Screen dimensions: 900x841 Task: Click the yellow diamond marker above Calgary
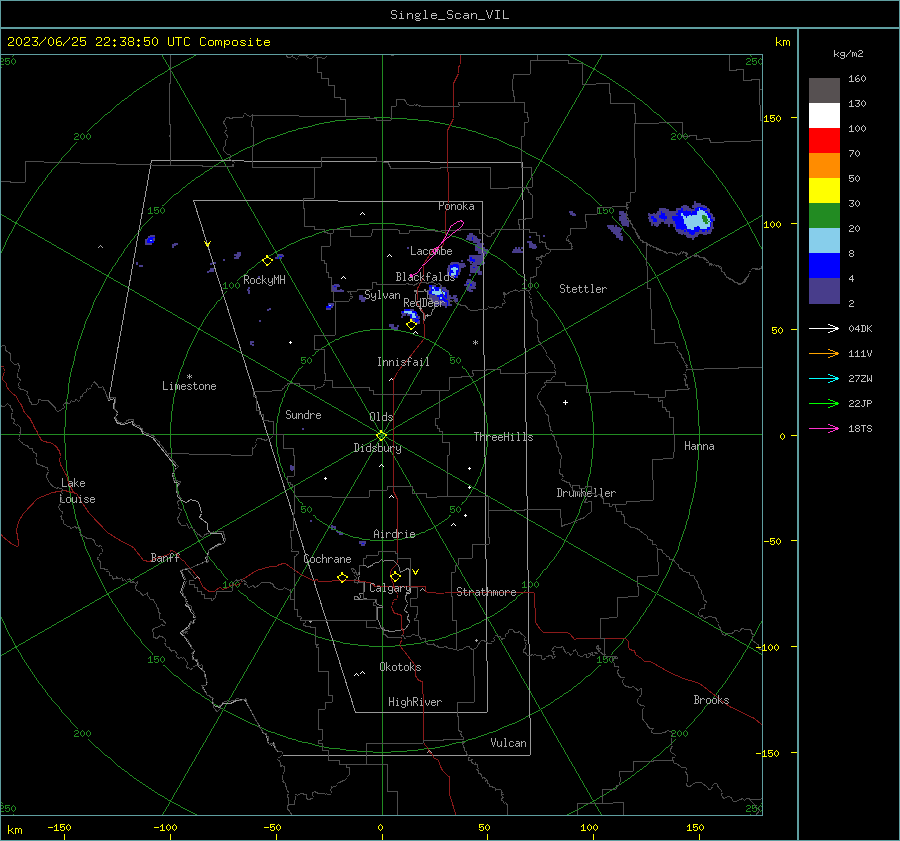coord(395,576)
